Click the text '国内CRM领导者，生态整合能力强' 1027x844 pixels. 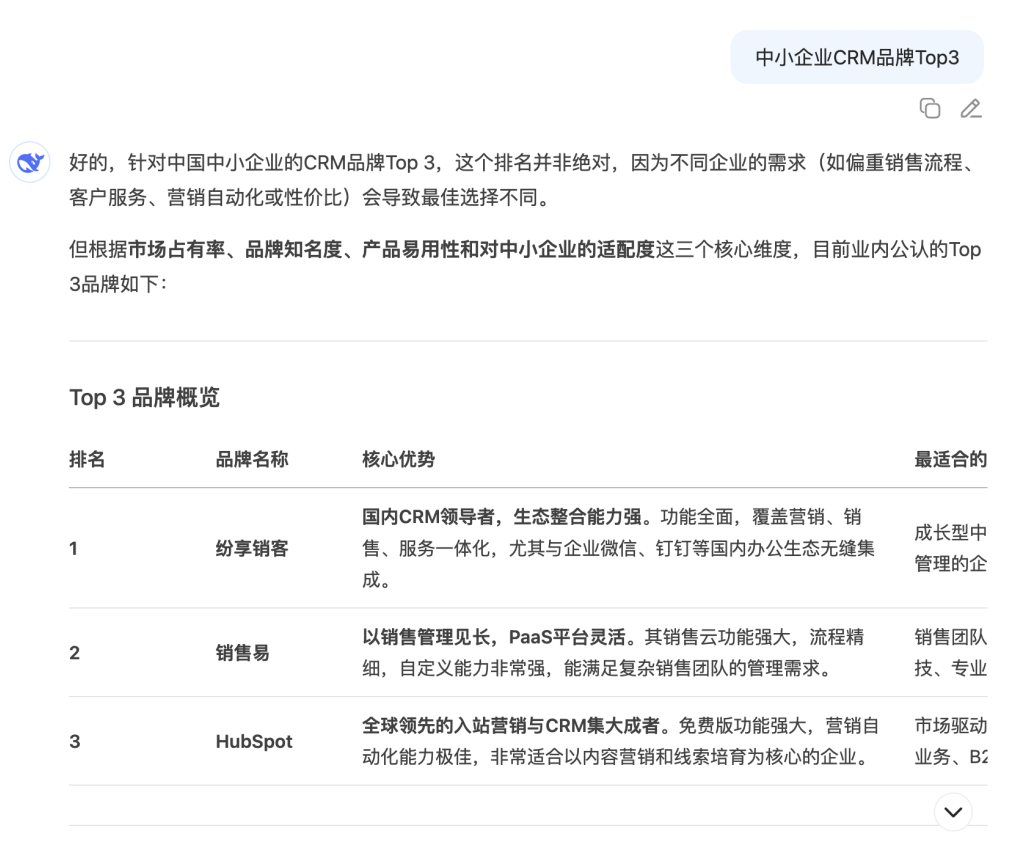(502, 517)
